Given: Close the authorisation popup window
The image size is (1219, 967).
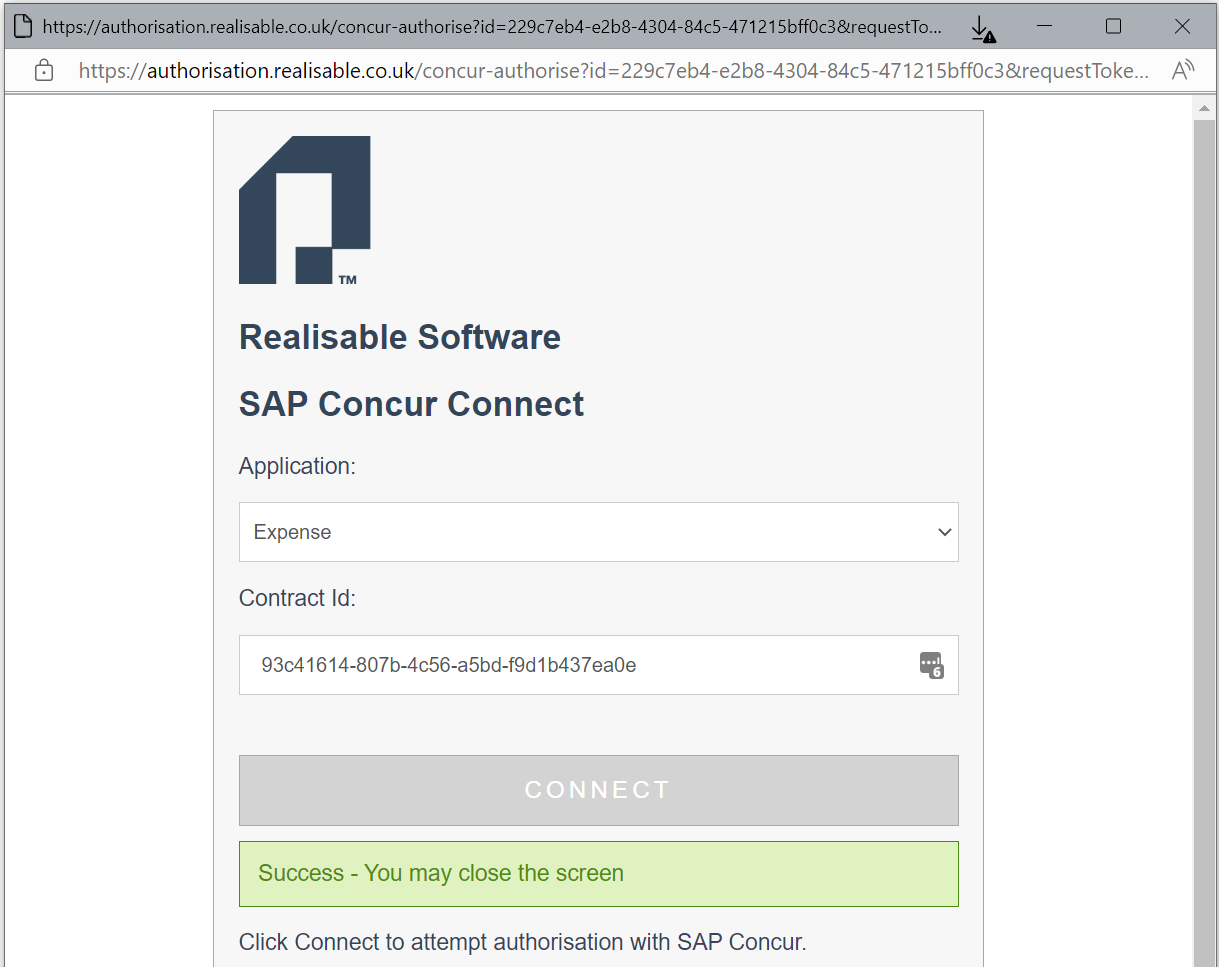Looking at the screenshot, I should pyautogui.click(x=1182, y=27).
